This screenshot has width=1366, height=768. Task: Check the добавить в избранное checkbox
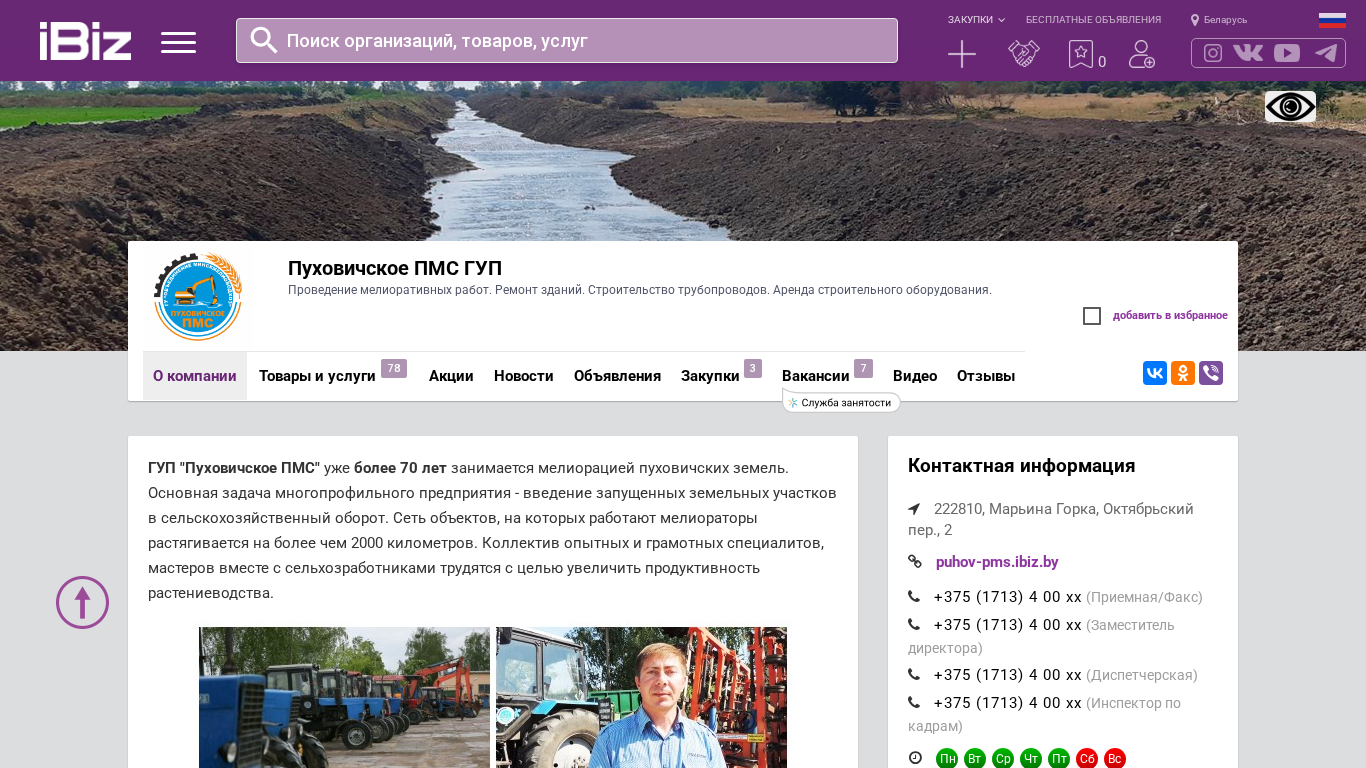1092,316
